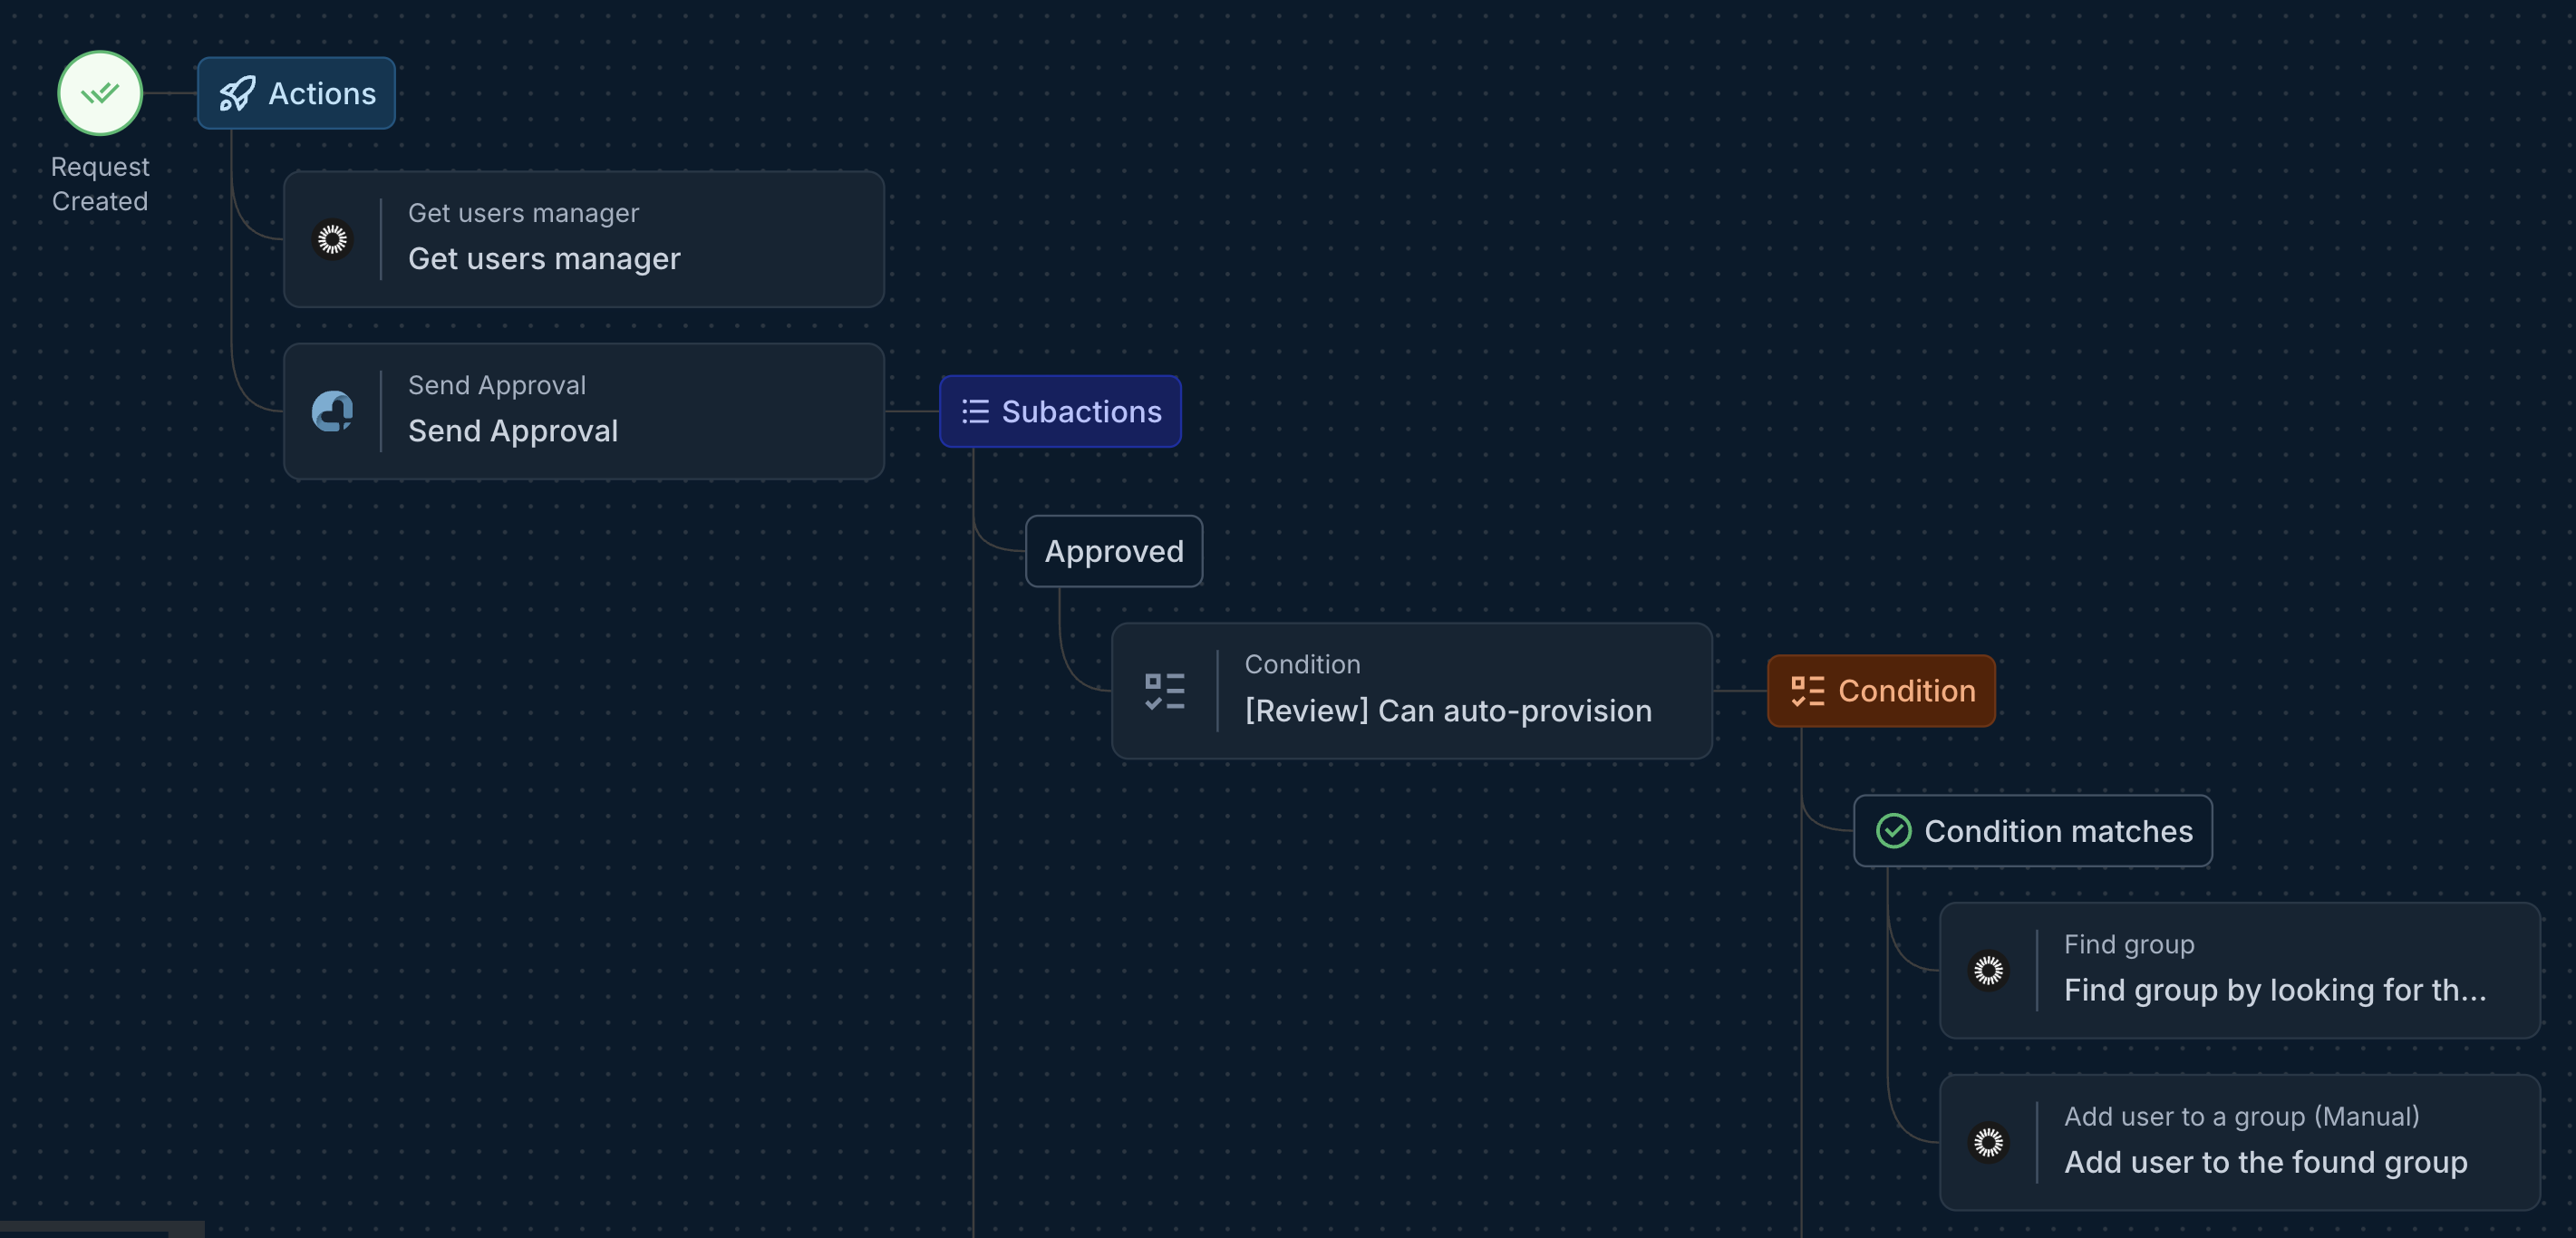Click the 'Request Created' label text
The height and width of the screenshot is (1238, 2576).
(x=100, y=184)
